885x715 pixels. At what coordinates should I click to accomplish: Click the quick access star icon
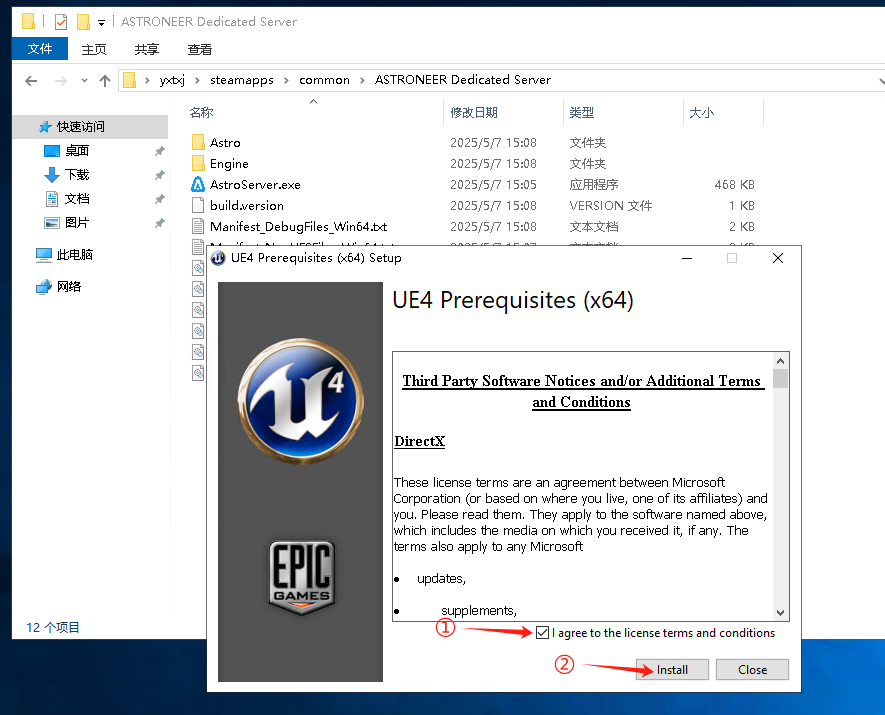(x=45, y=127)
